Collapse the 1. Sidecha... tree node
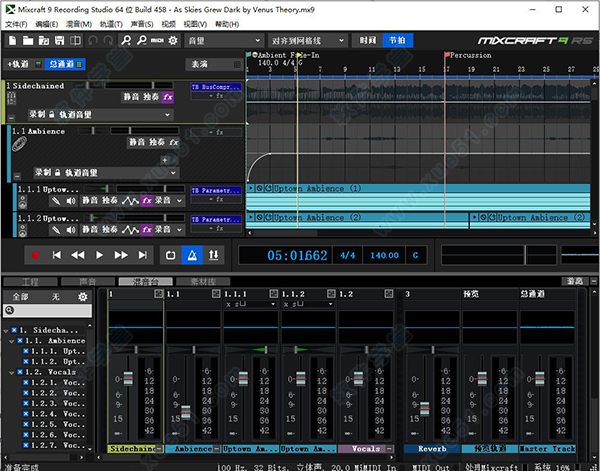 tap(6, 330)
